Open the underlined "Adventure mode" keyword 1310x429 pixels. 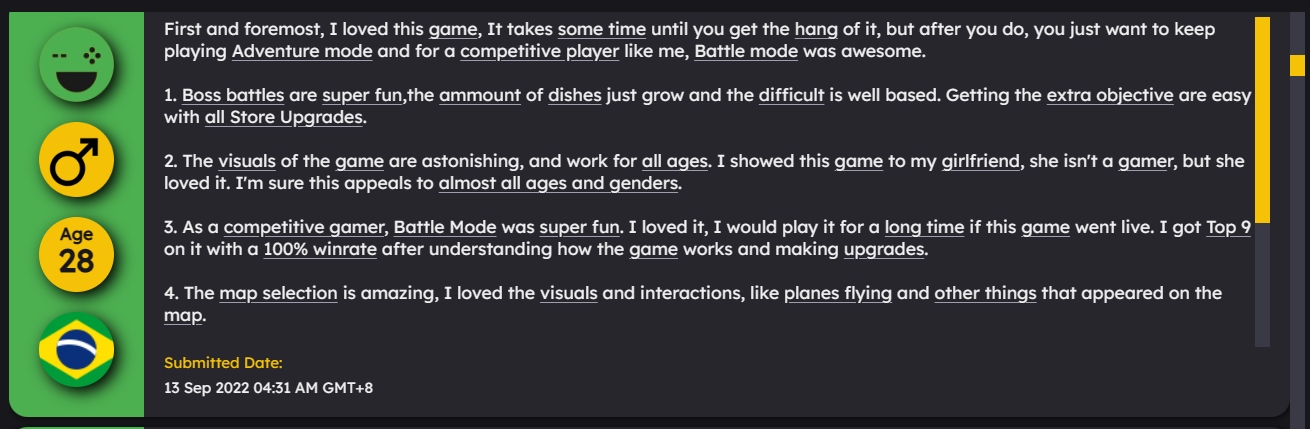point(302,50)
